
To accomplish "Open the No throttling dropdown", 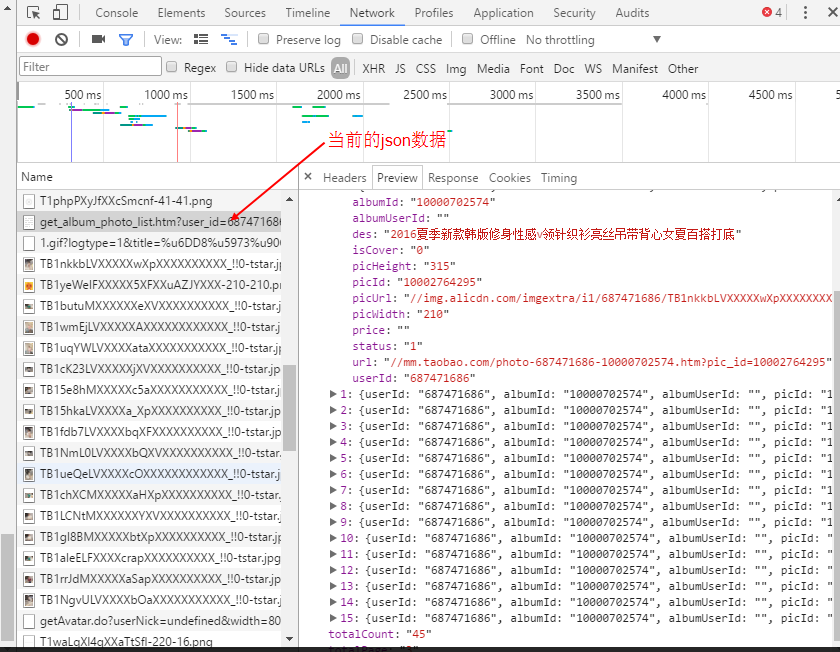I will (594, 40).
